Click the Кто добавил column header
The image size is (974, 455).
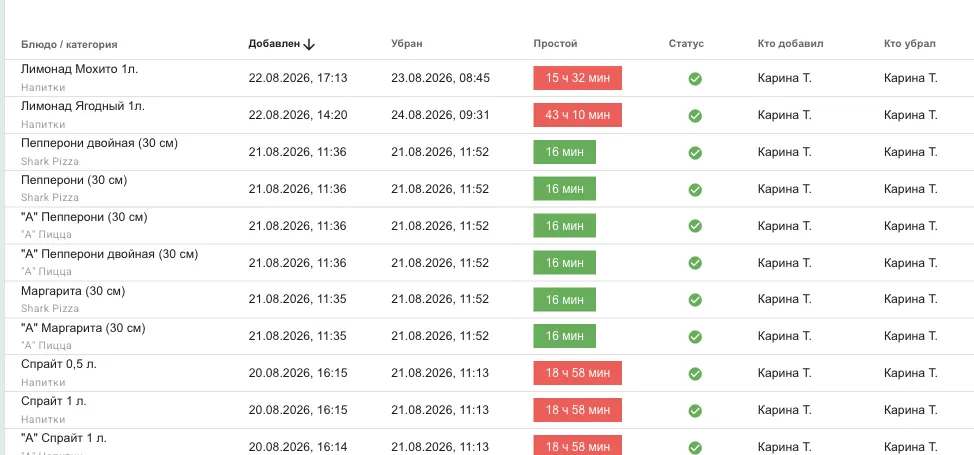coord(790,44)
